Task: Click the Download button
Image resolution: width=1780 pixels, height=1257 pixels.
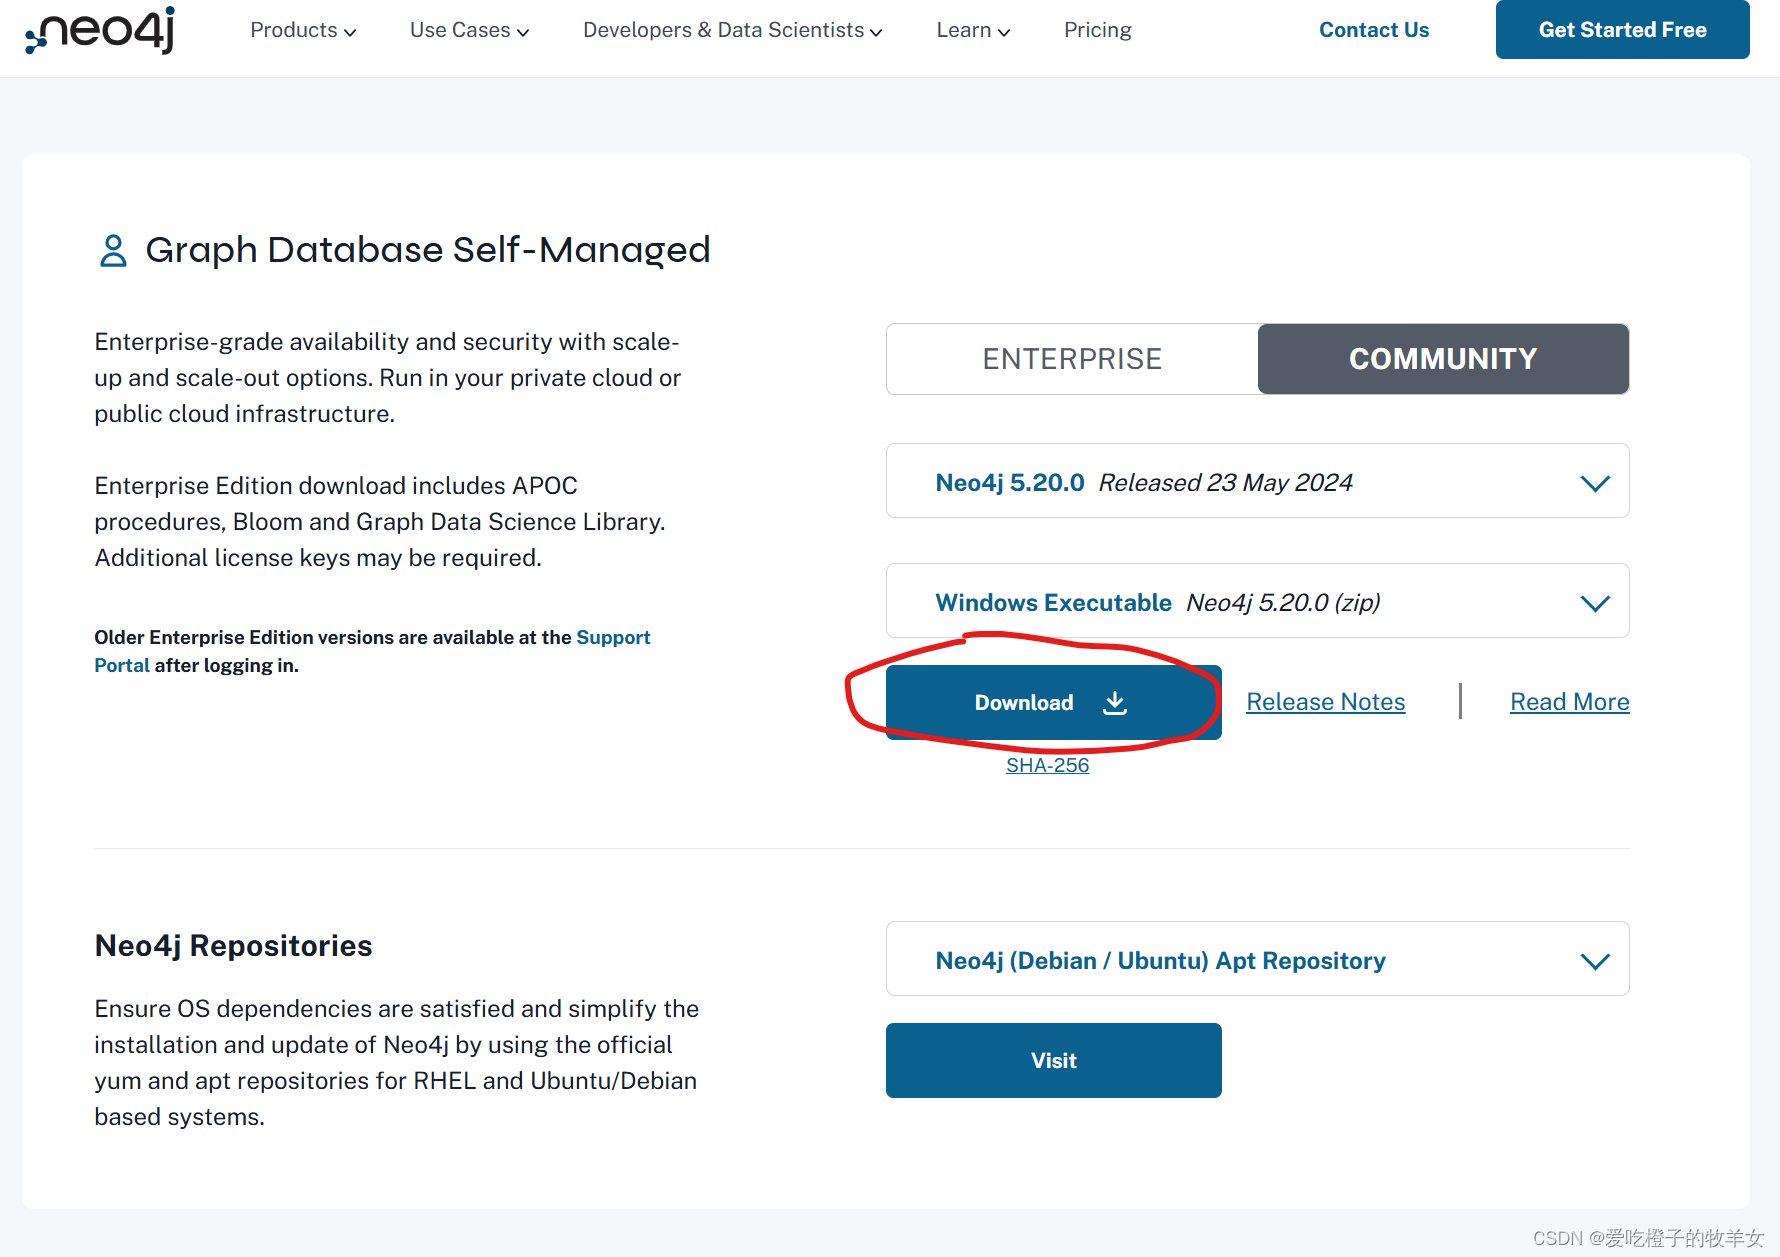Action: point(1053,702)
